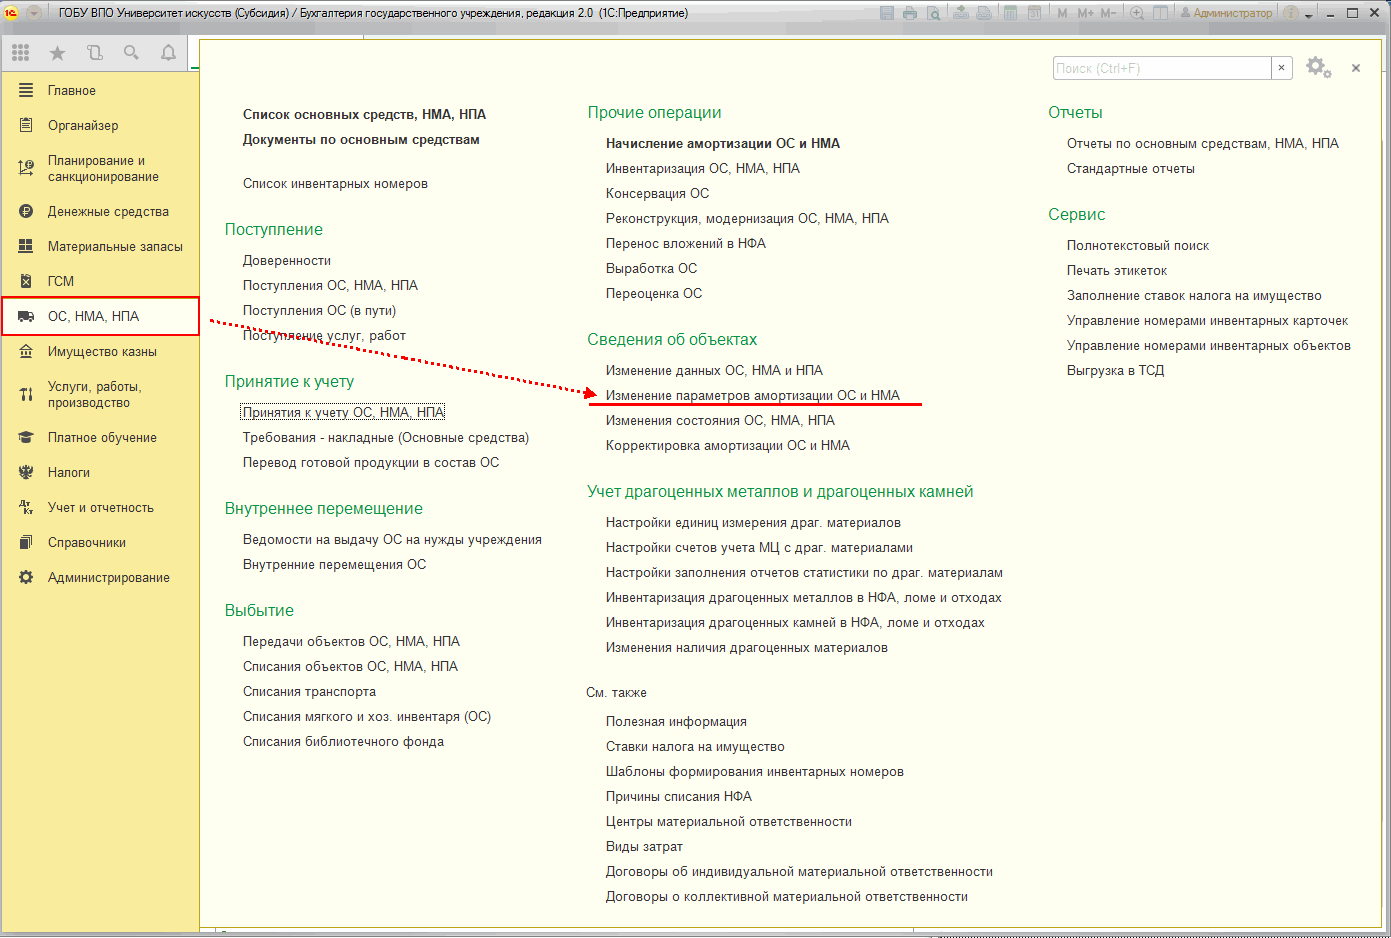Close the section panel with X icon
The width and height of the screenshot is (1391, 938).
pyautogui.click(x=1356, y=68)
